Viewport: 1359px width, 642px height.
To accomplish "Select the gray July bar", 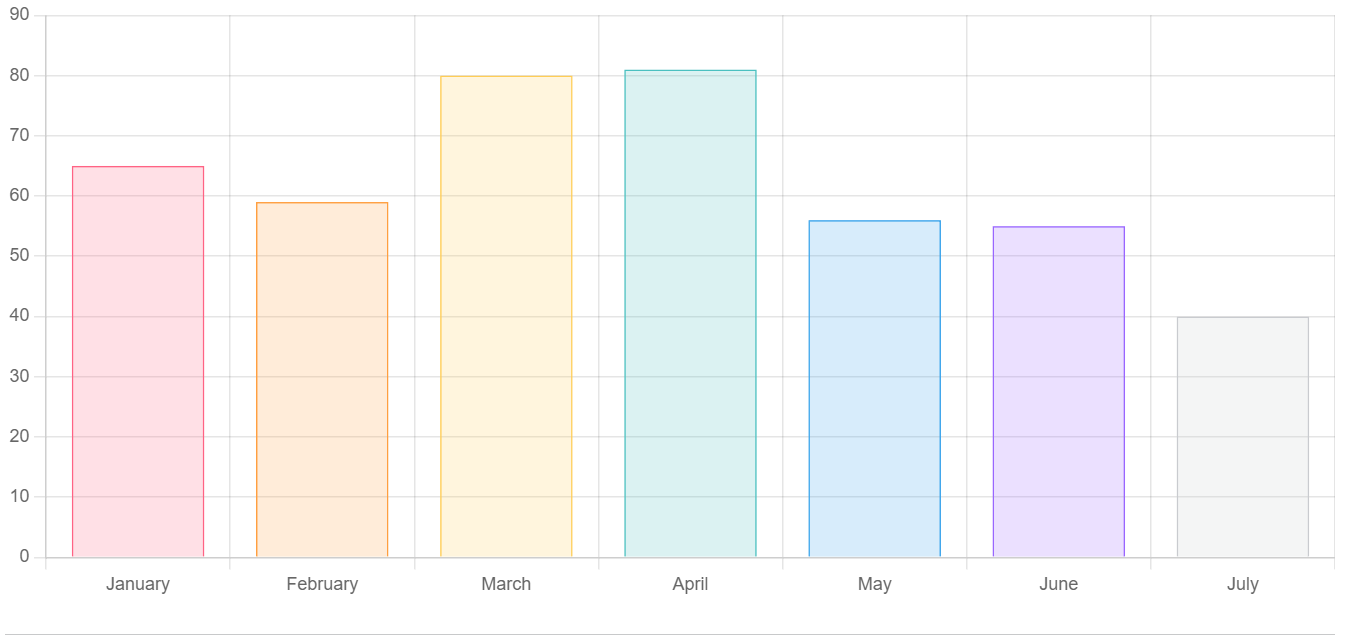I will (x=1242, y=436).
